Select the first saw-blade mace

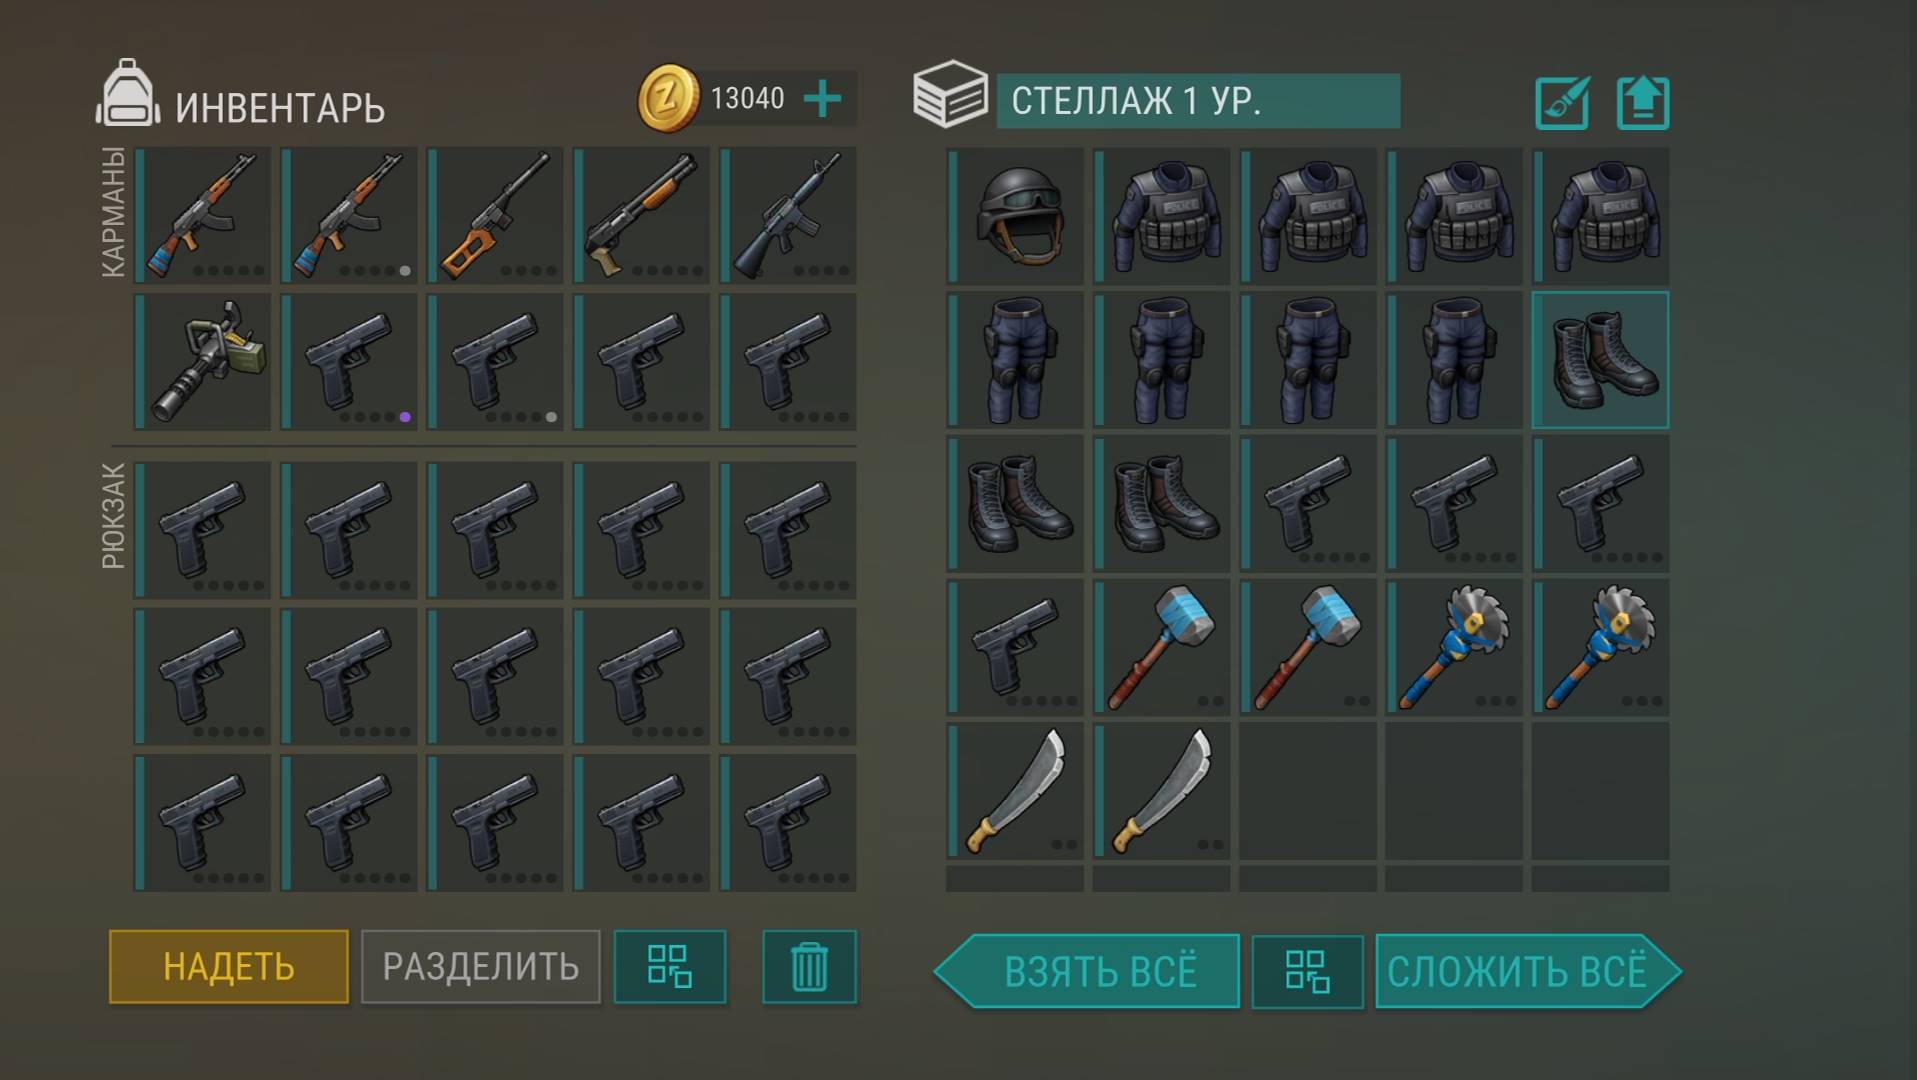1454,648
